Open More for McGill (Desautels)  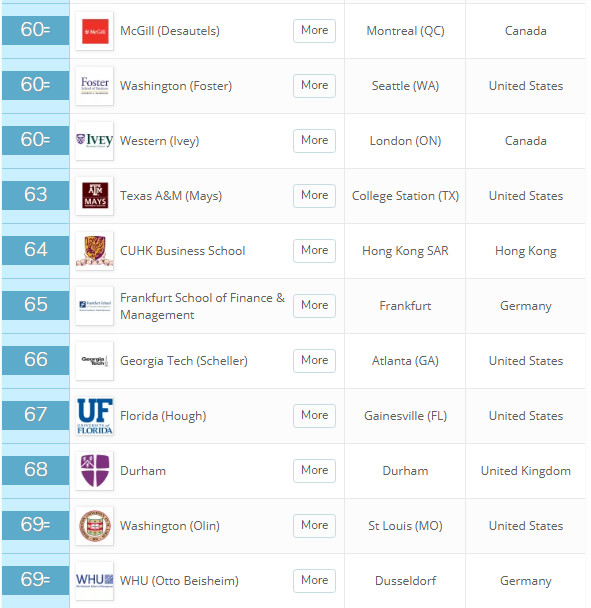[315, 31]
